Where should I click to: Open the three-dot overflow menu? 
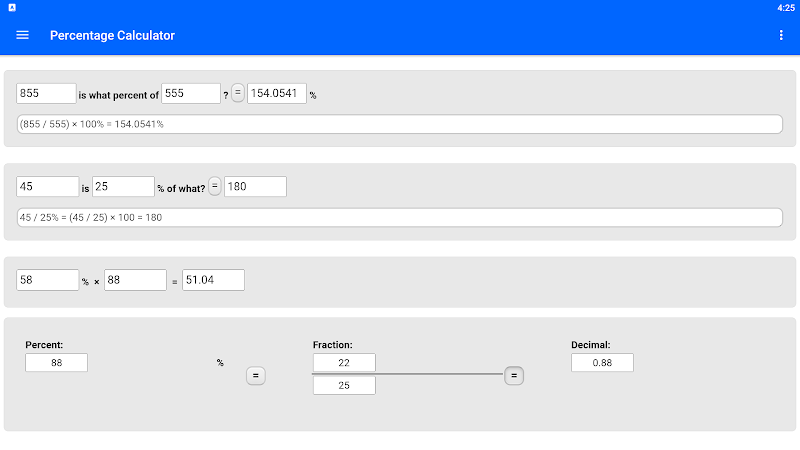pyautogui.click(x=781, y=35)
